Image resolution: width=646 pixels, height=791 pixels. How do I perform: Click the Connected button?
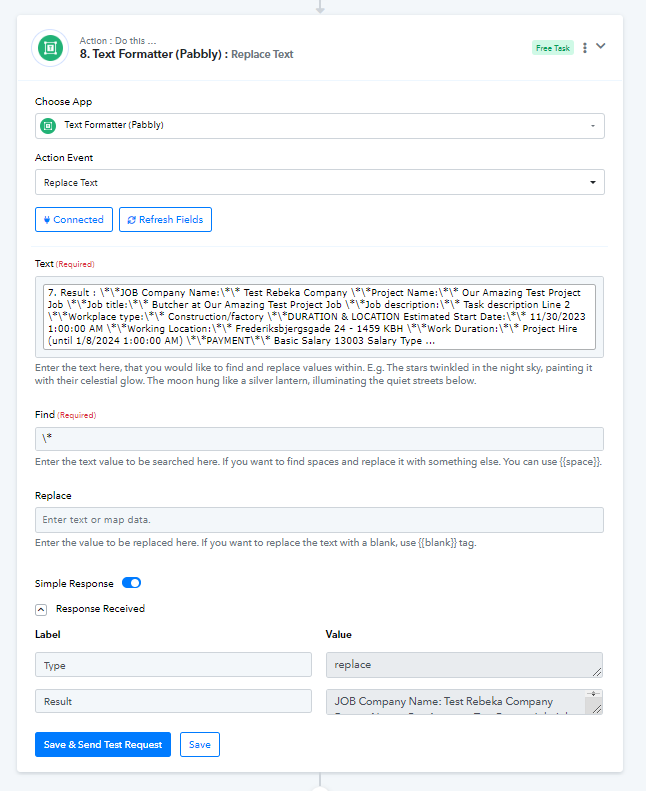(74, 219)
